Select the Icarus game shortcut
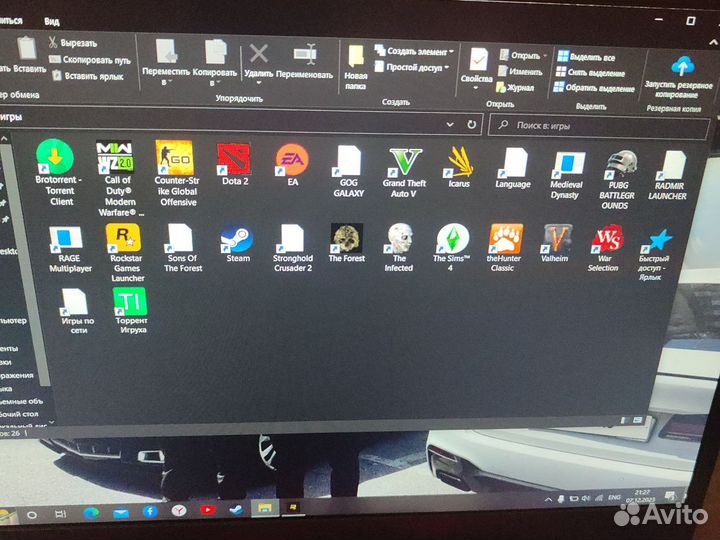This screenshot has width=720, height=540. pyautogui.click(x=459, y=167)
